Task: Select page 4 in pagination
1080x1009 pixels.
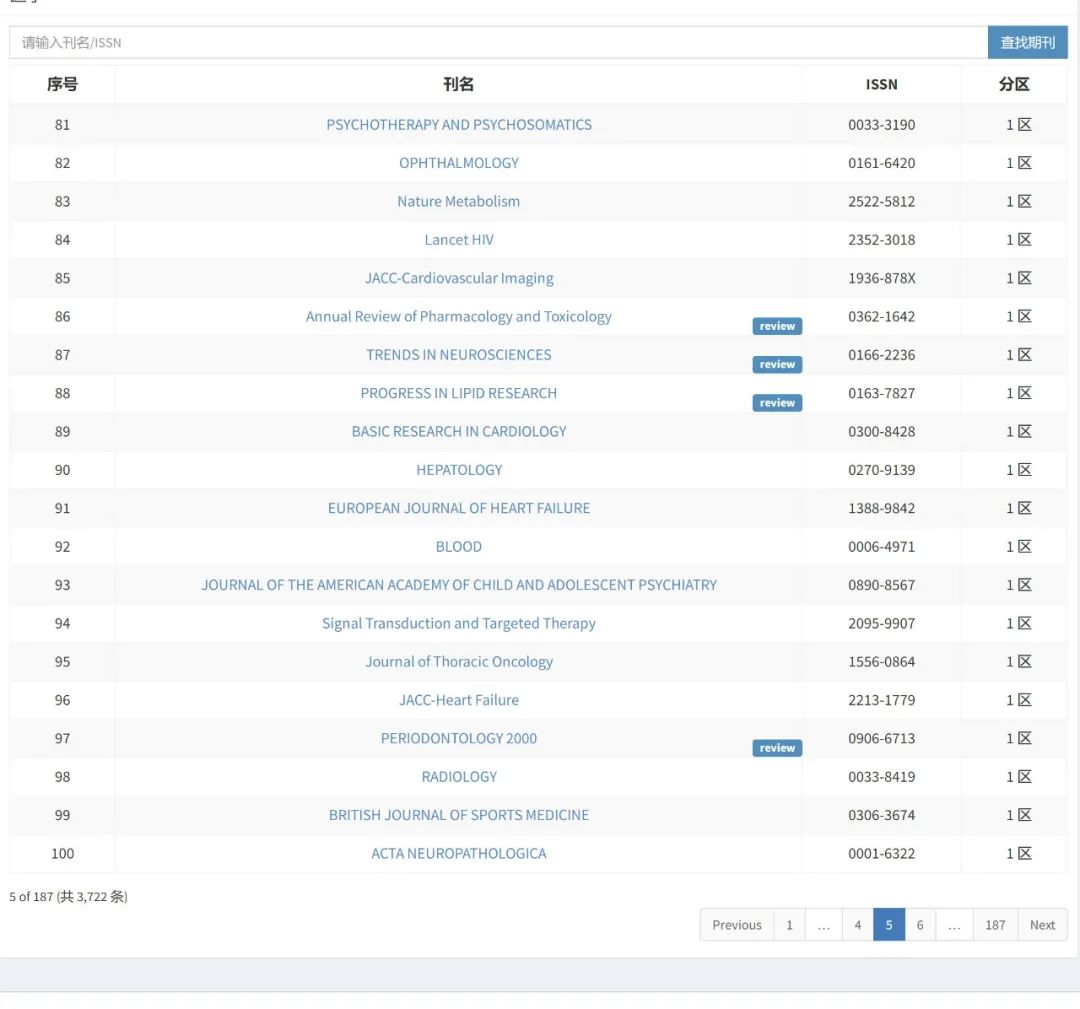Action: coord(857,925)
